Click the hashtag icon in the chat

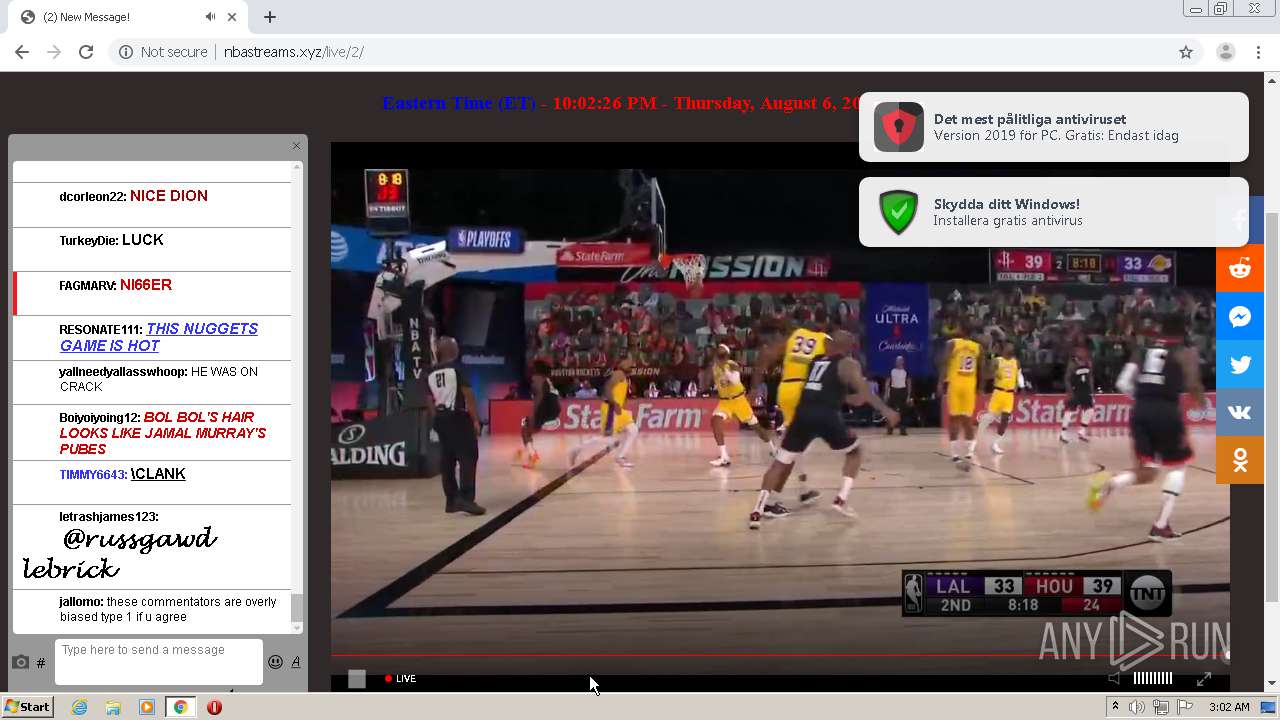(41, 663)
